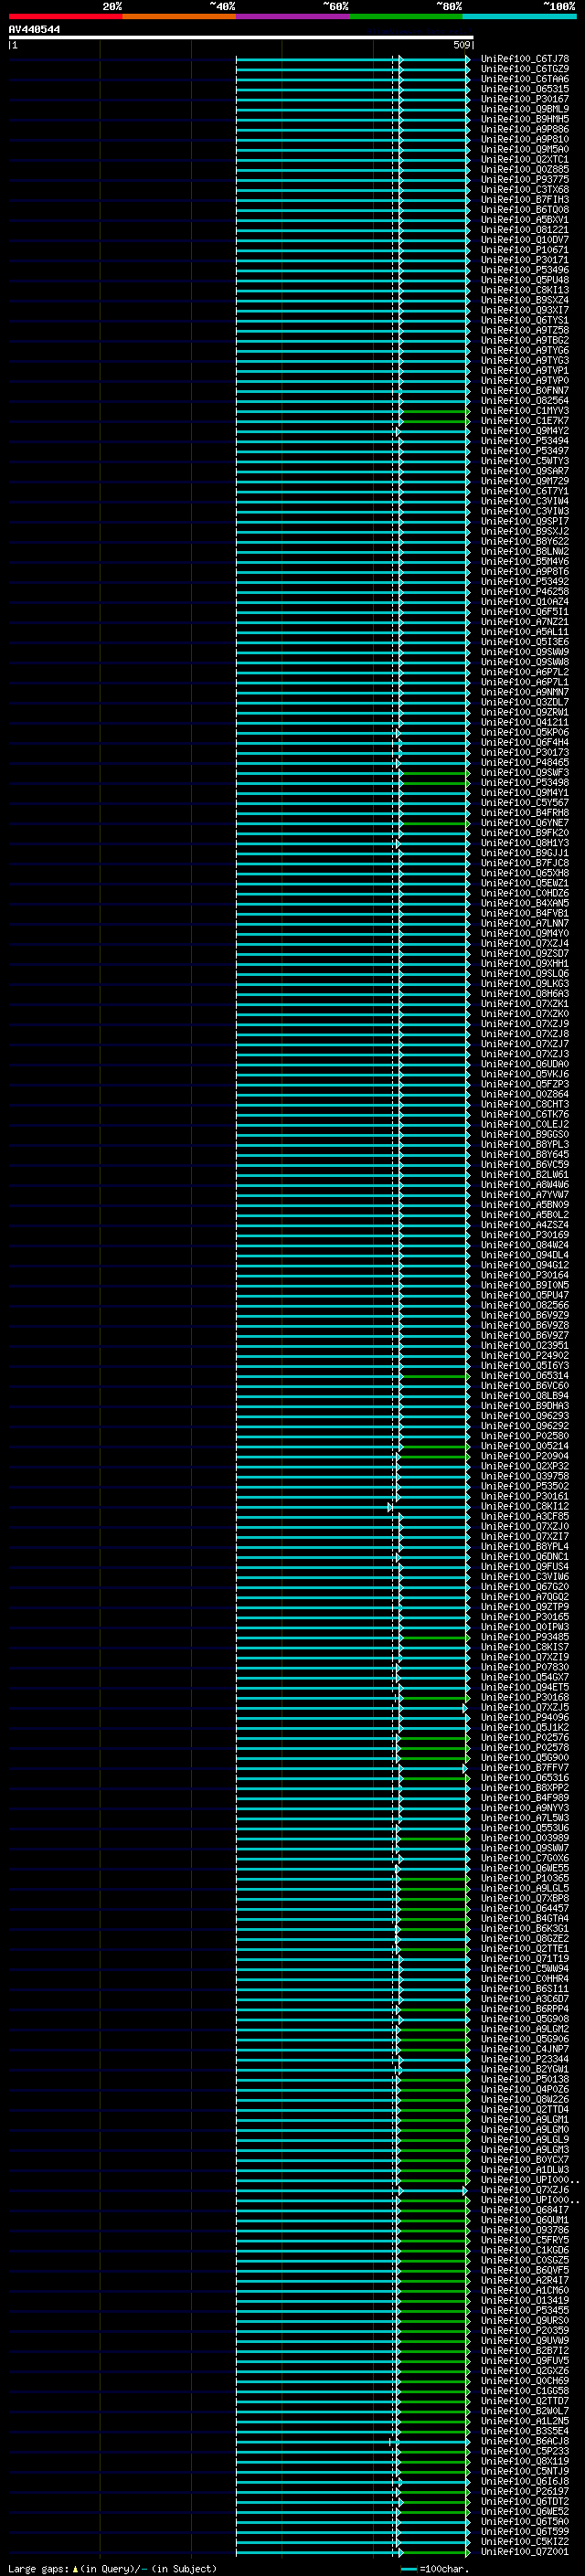Open hit UniRef100_O65315

(525, 89)
